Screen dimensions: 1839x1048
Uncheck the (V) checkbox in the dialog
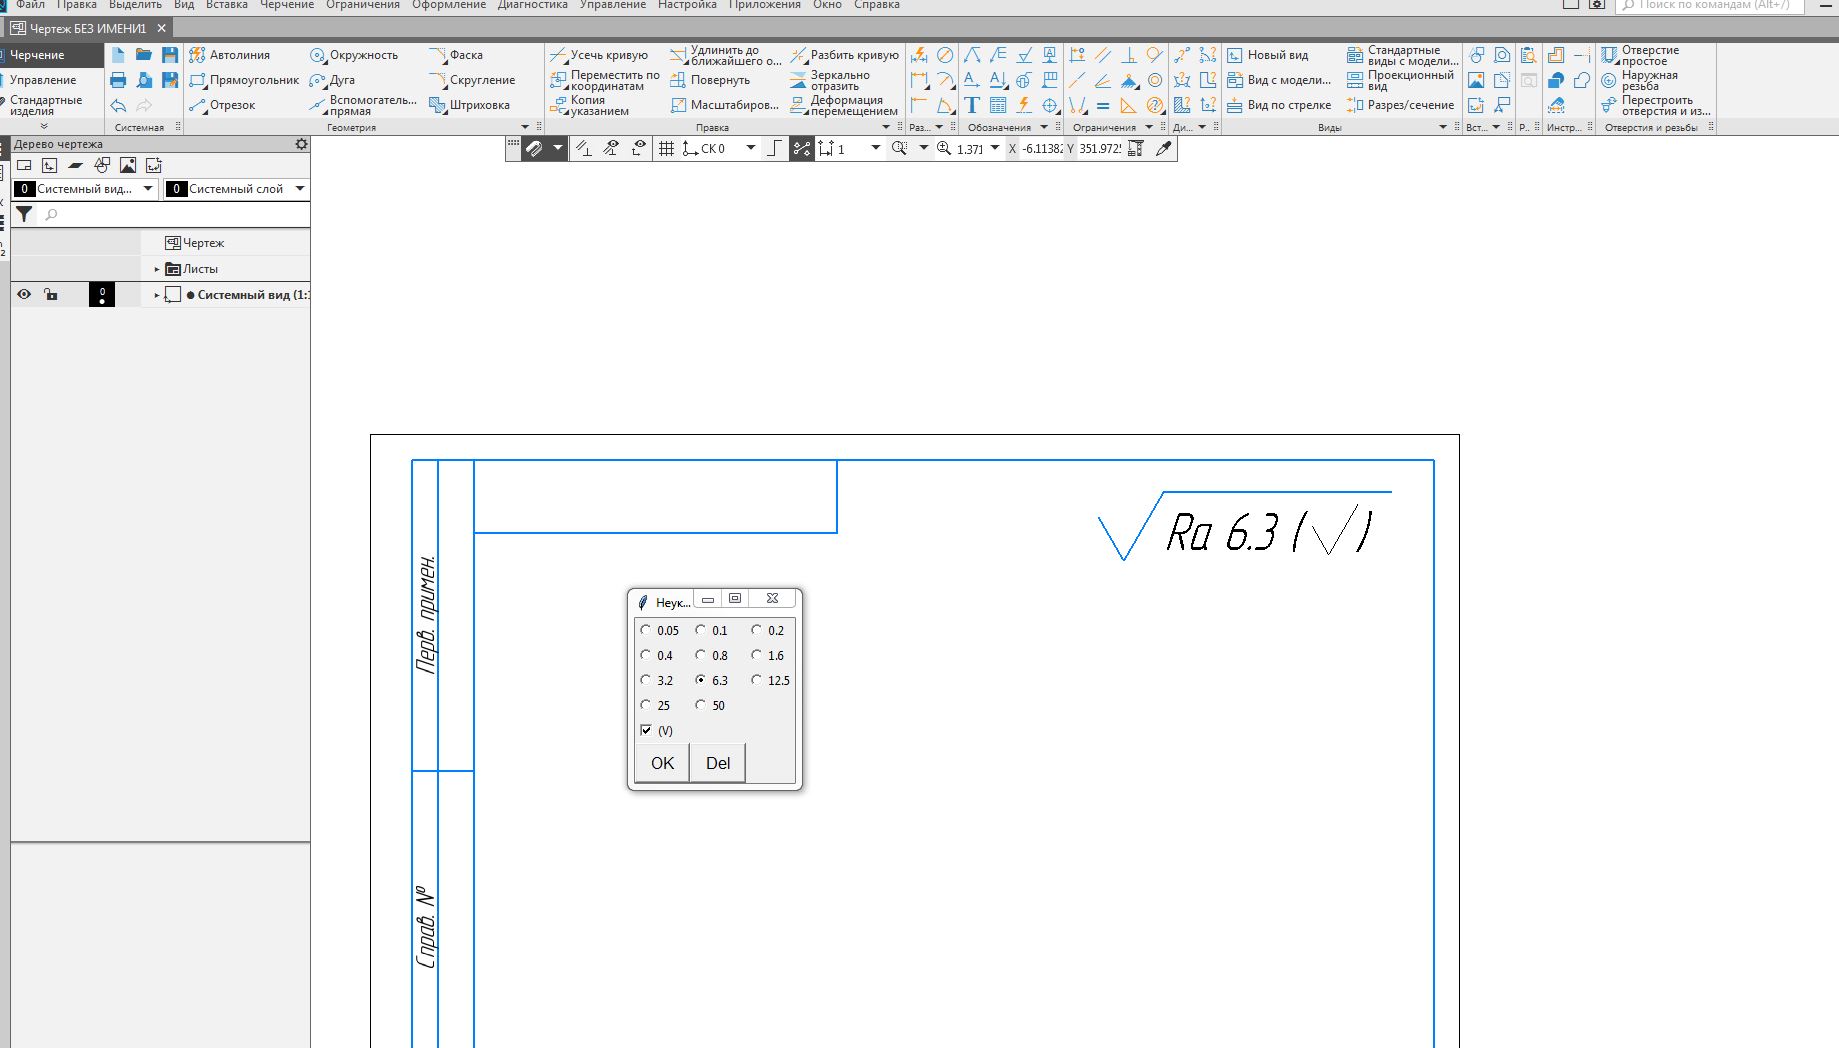[646, 730]
